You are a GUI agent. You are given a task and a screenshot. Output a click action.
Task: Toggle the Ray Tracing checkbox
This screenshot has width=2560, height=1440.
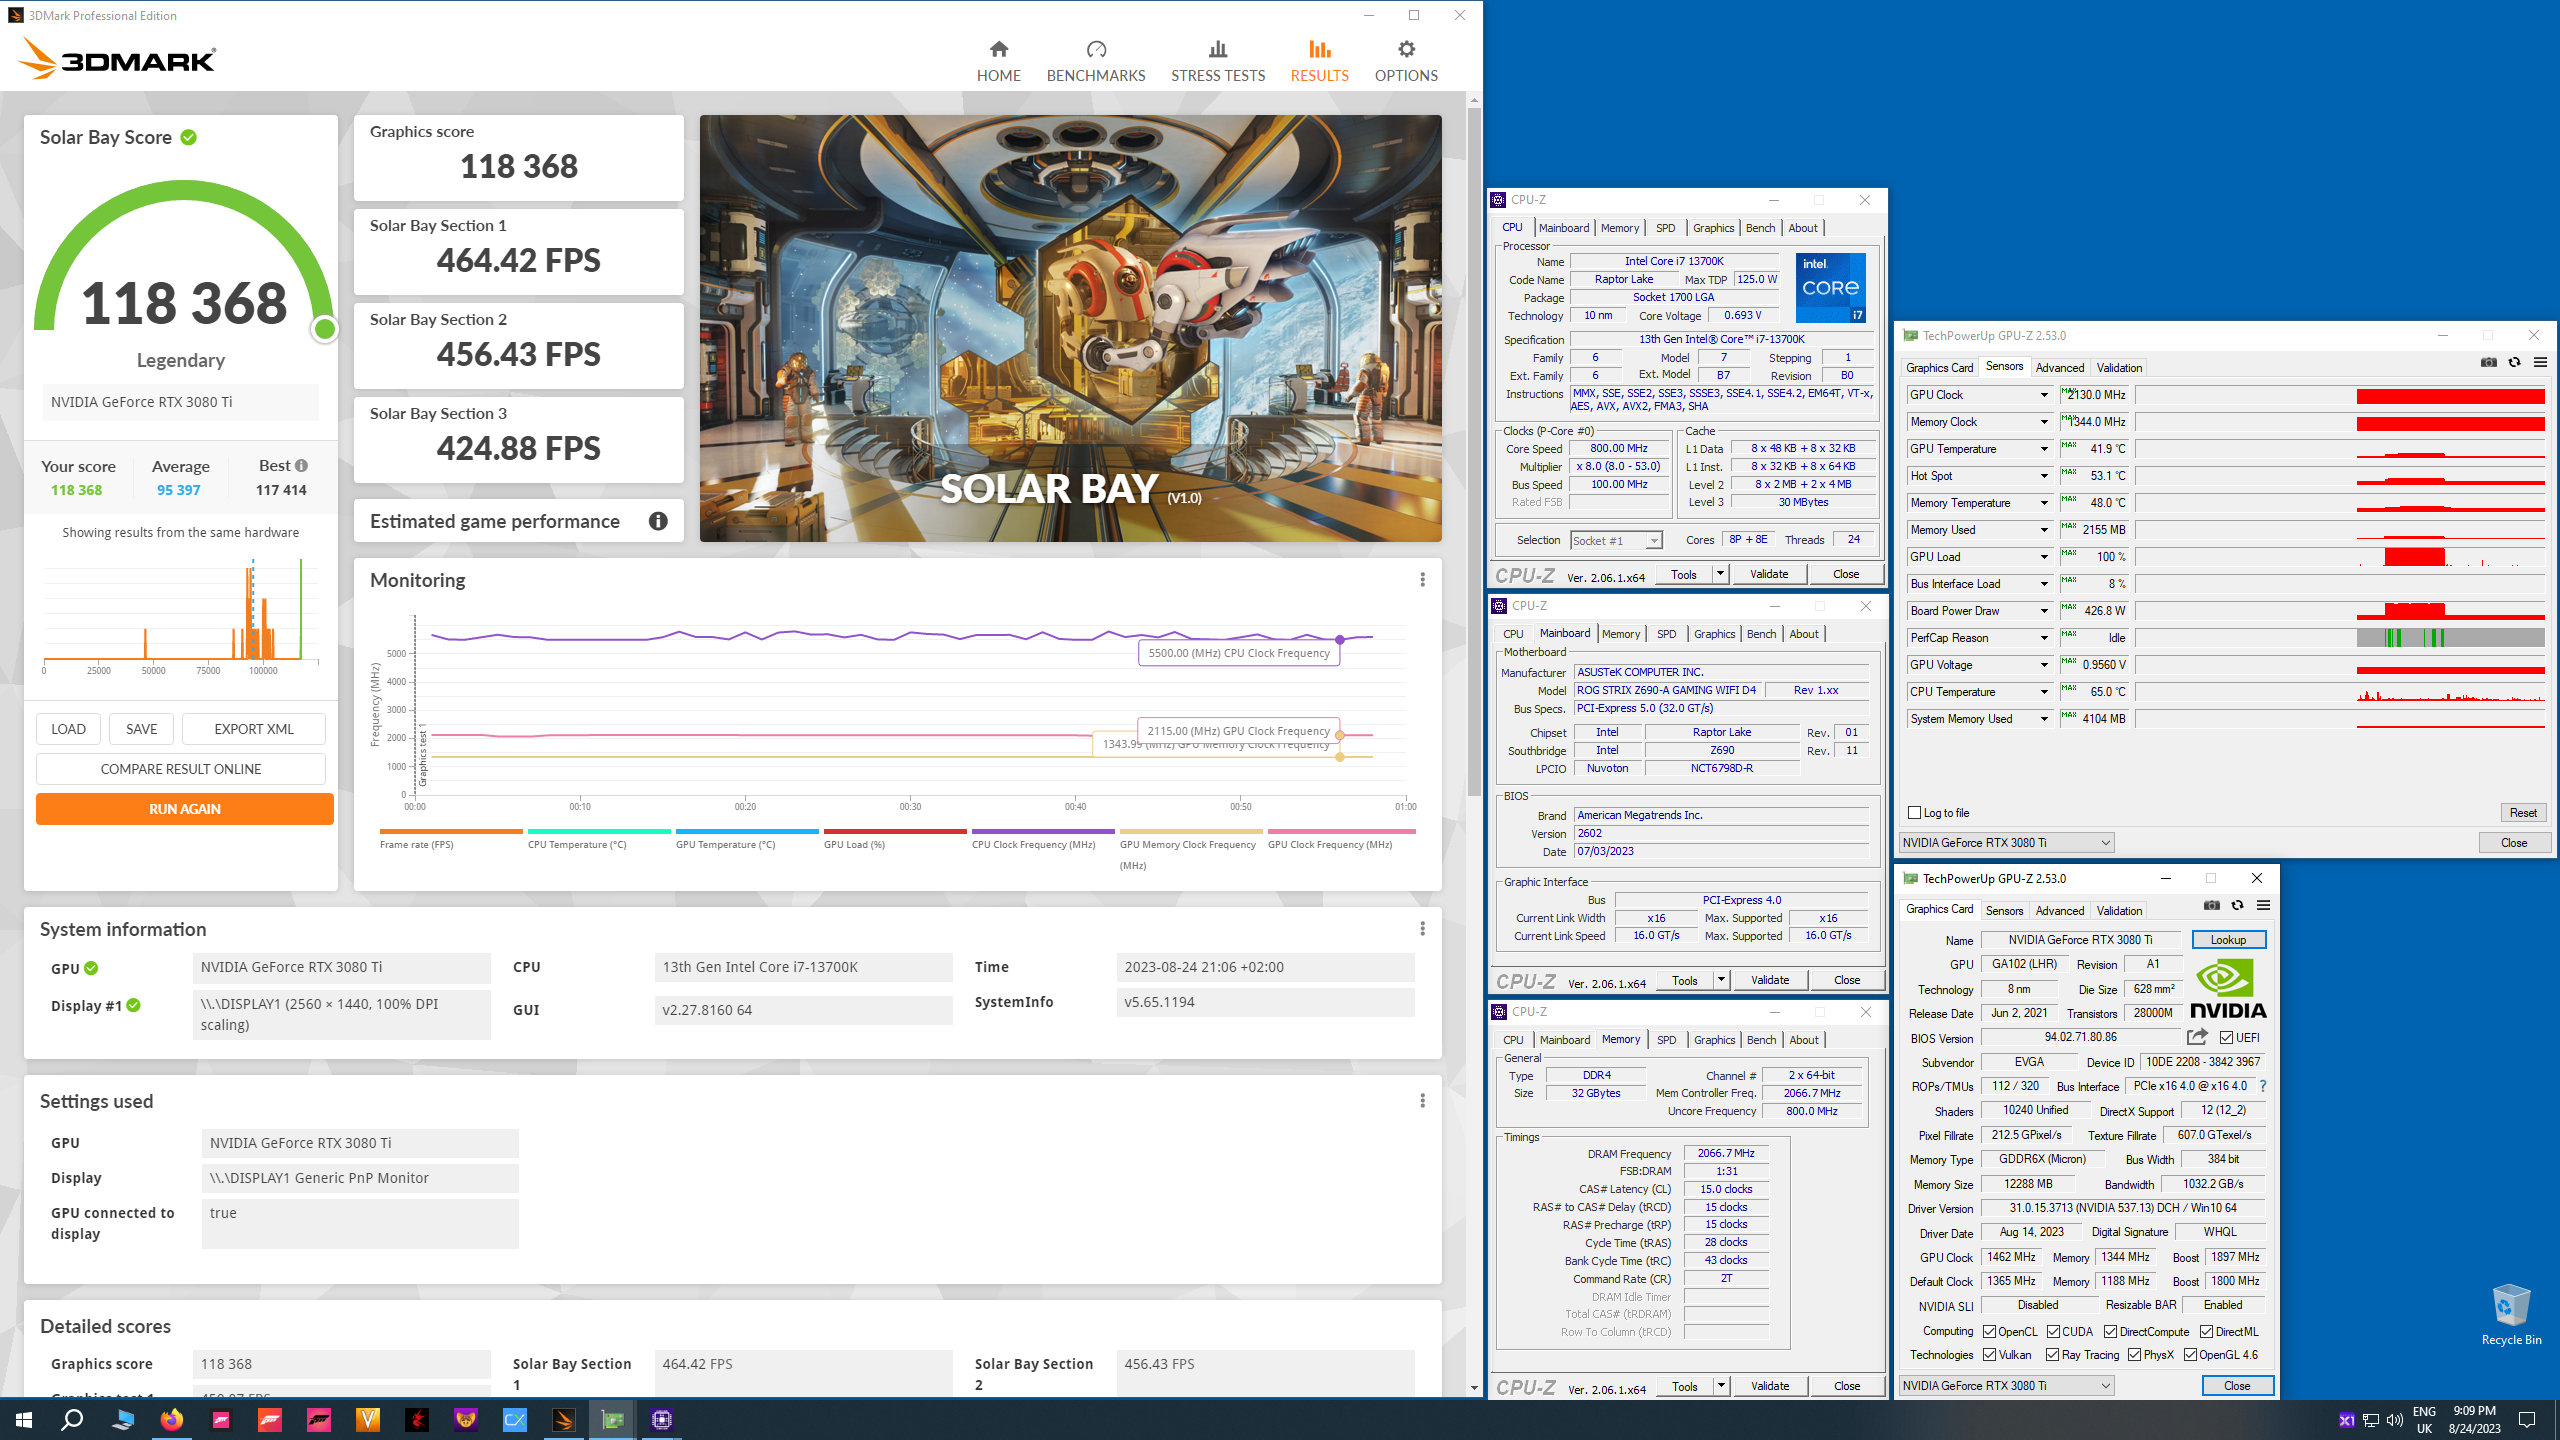click(x=2052, y=1355)
